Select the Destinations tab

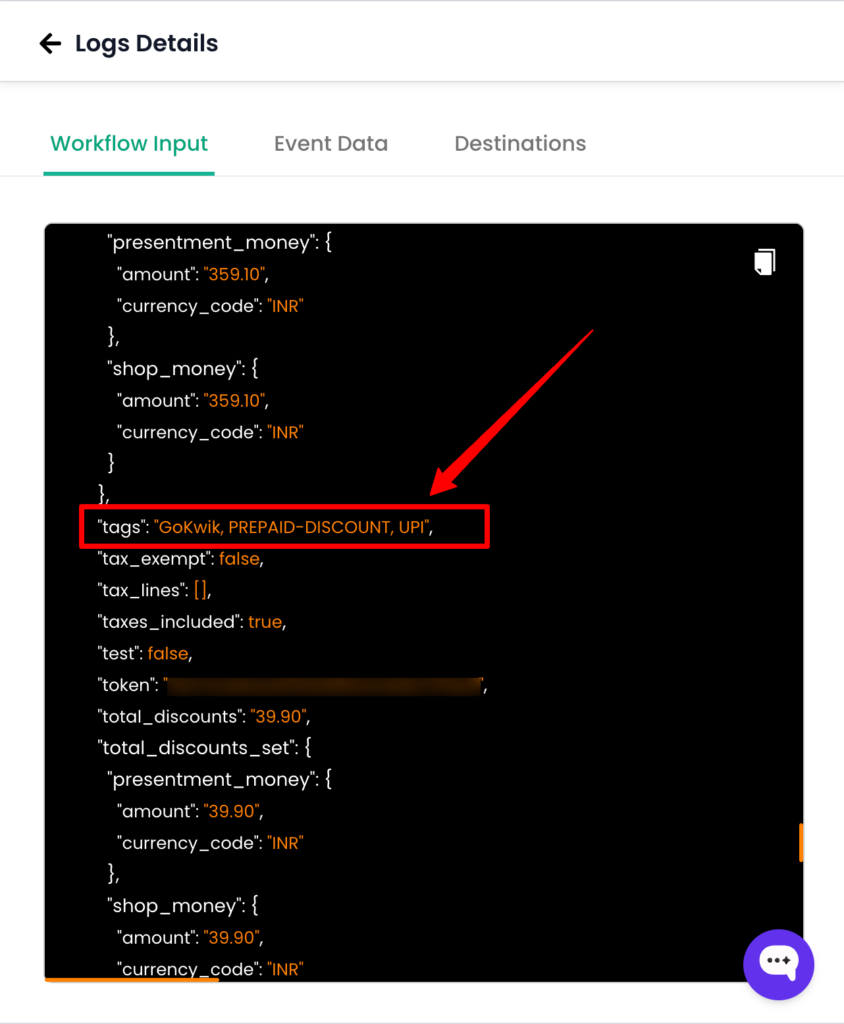[x=520, y=143]
